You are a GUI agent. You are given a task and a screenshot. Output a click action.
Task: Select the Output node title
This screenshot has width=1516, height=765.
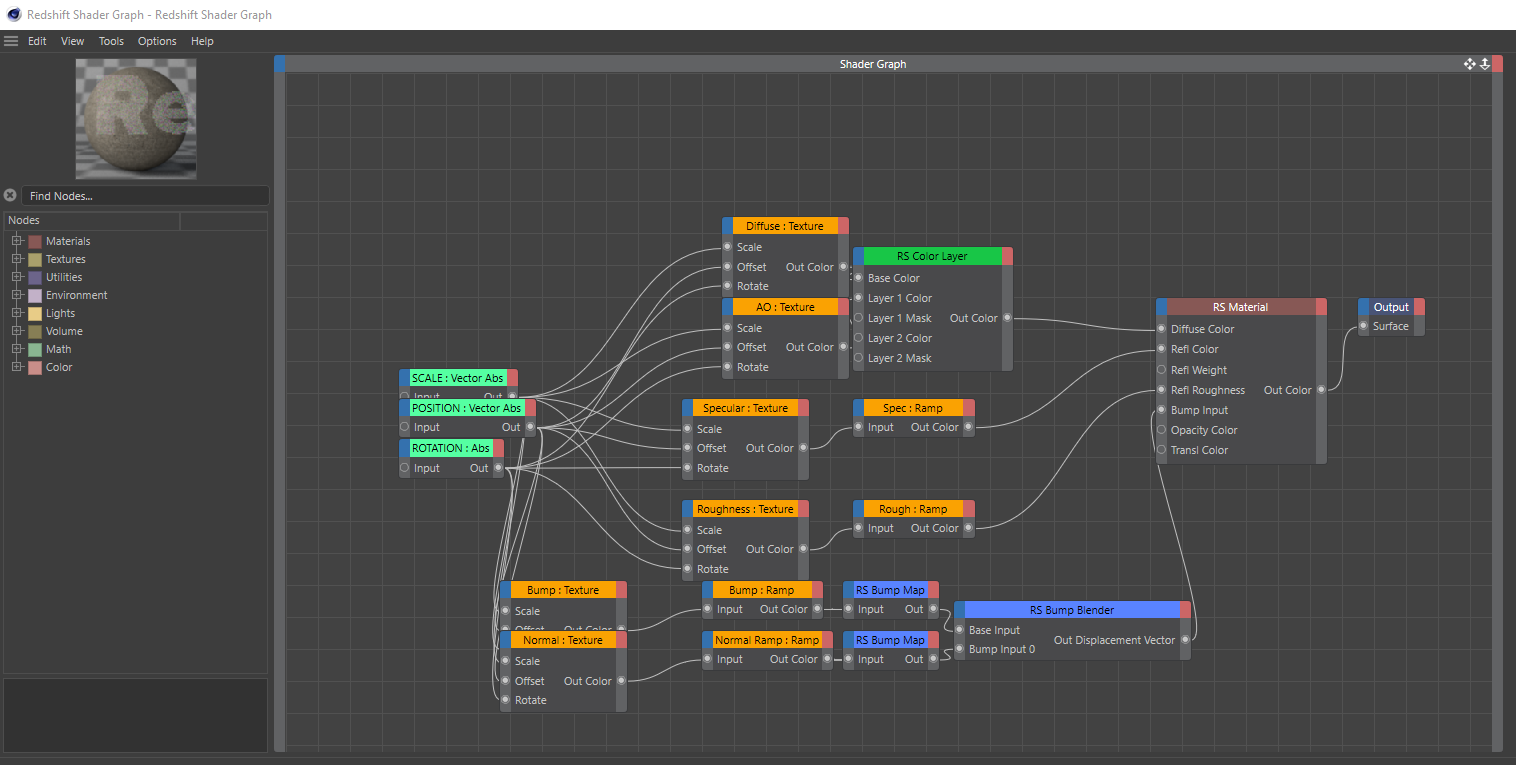pos(1391,307)
